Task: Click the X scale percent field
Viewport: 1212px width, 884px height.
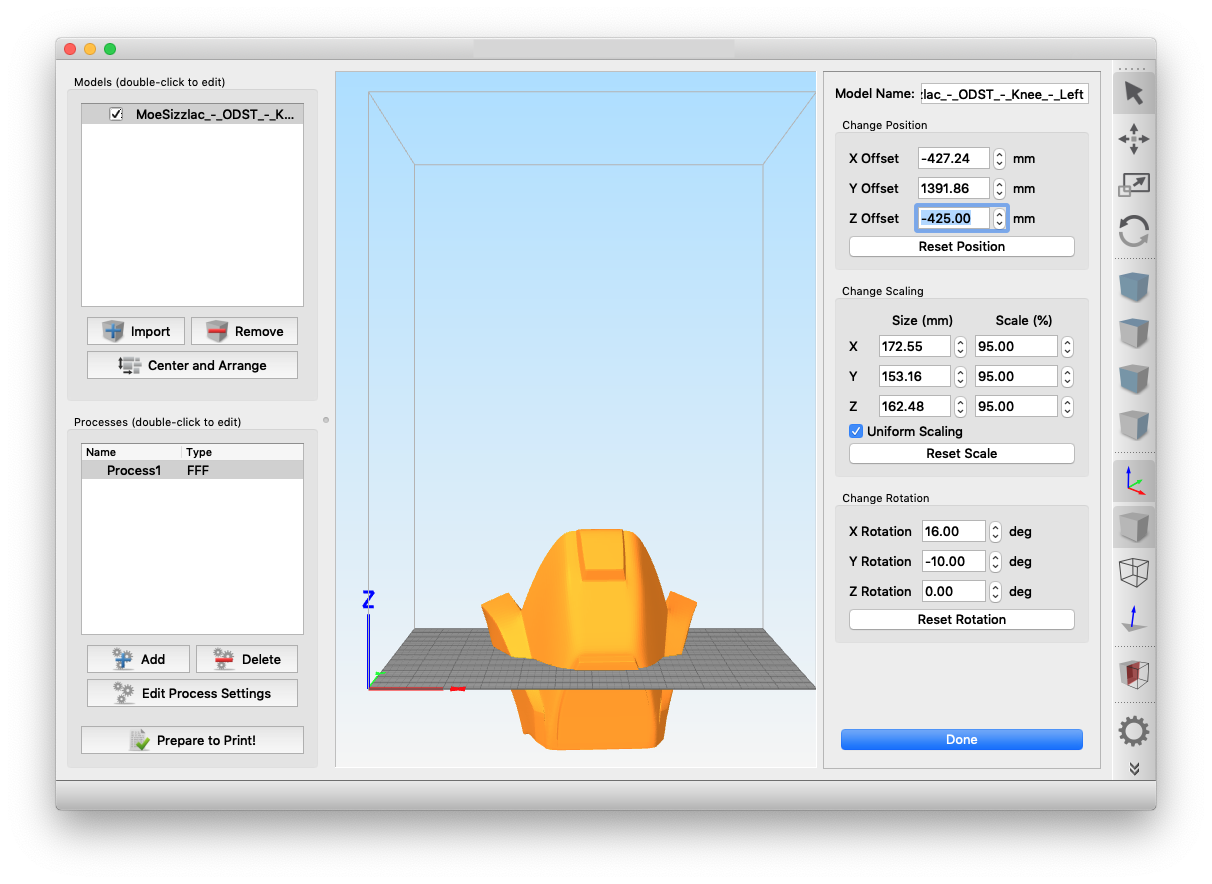Action: tap(1017, 346)
